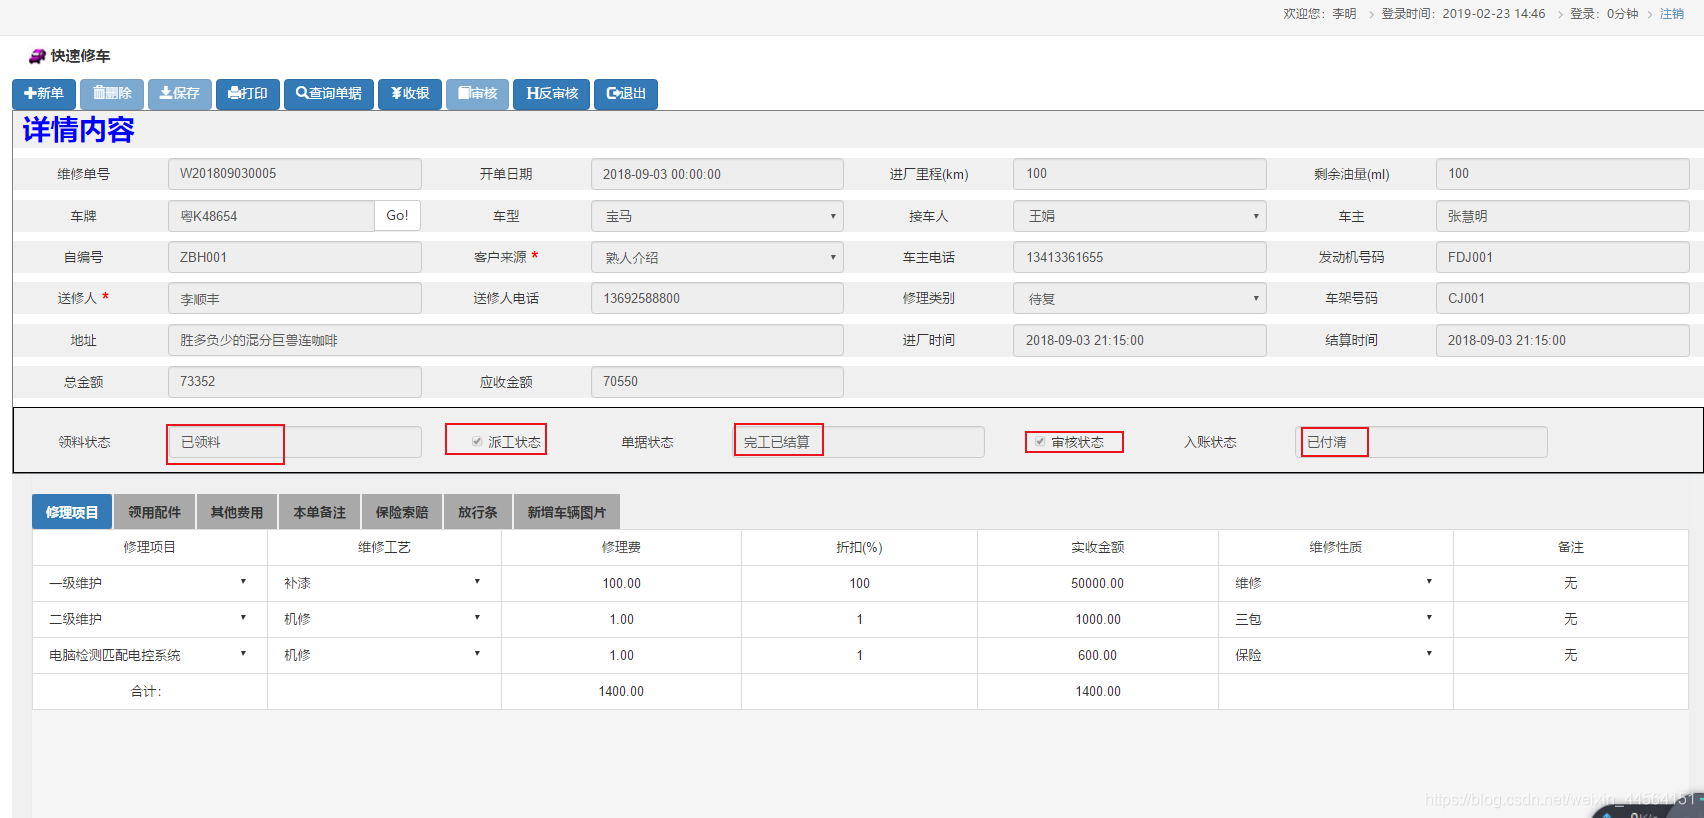The height and width of the screenshot is (818, 1704).
Task: Click the 50000.00 actual amount cell
Action: point(1097,583)
